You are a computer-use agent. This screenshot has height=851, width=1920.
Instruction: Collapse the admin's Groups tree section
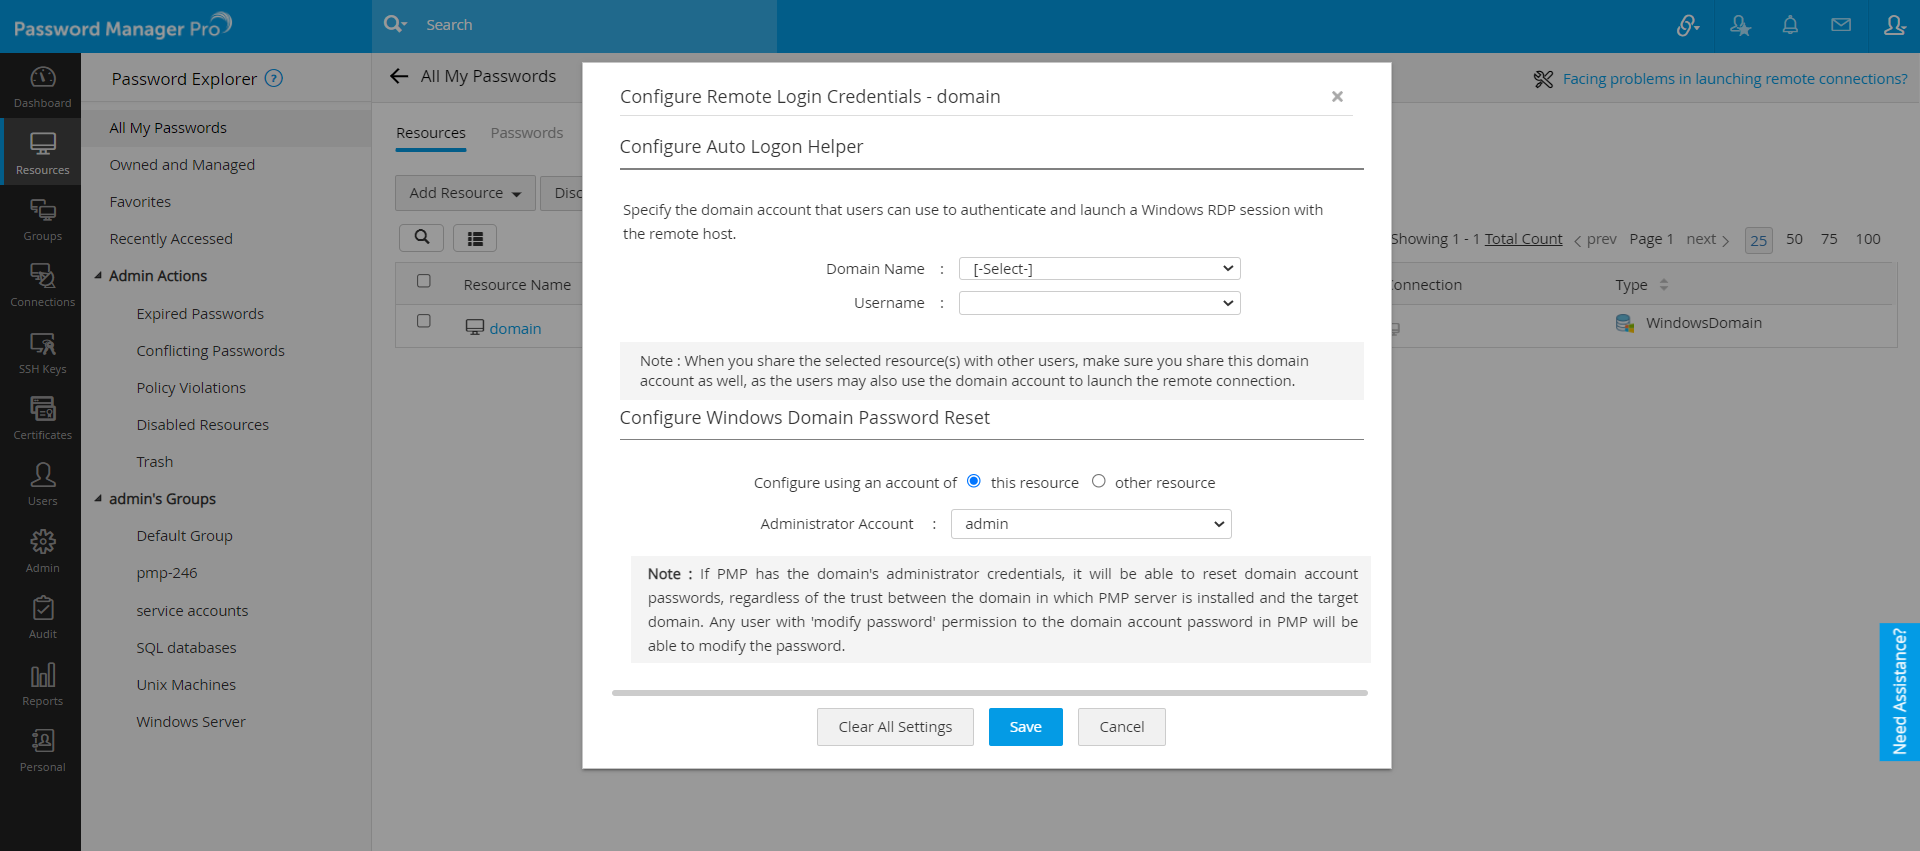click(98, 498)
